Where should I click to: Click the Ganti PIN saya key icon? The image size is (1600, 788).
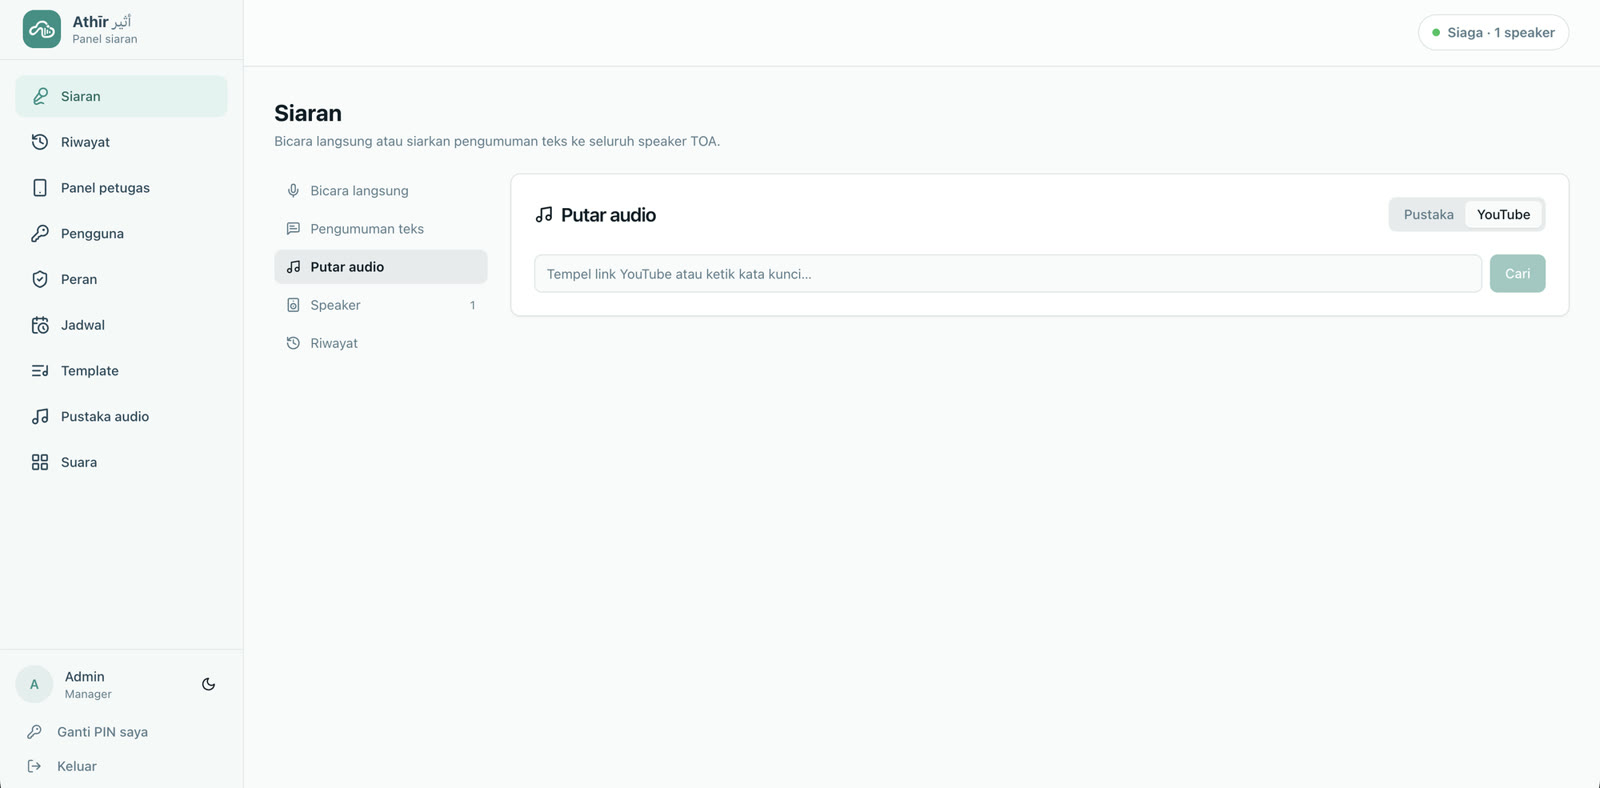[x=34, y=732]
